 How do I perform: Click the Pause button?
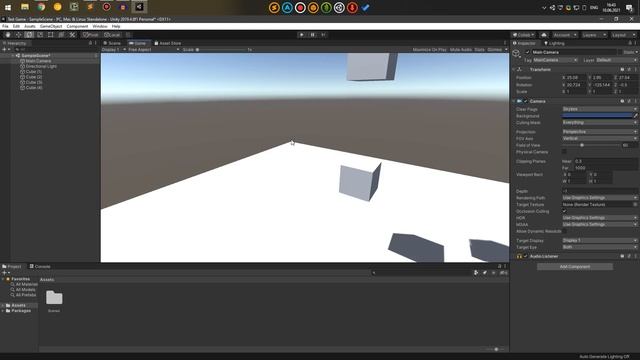[313, 35]
